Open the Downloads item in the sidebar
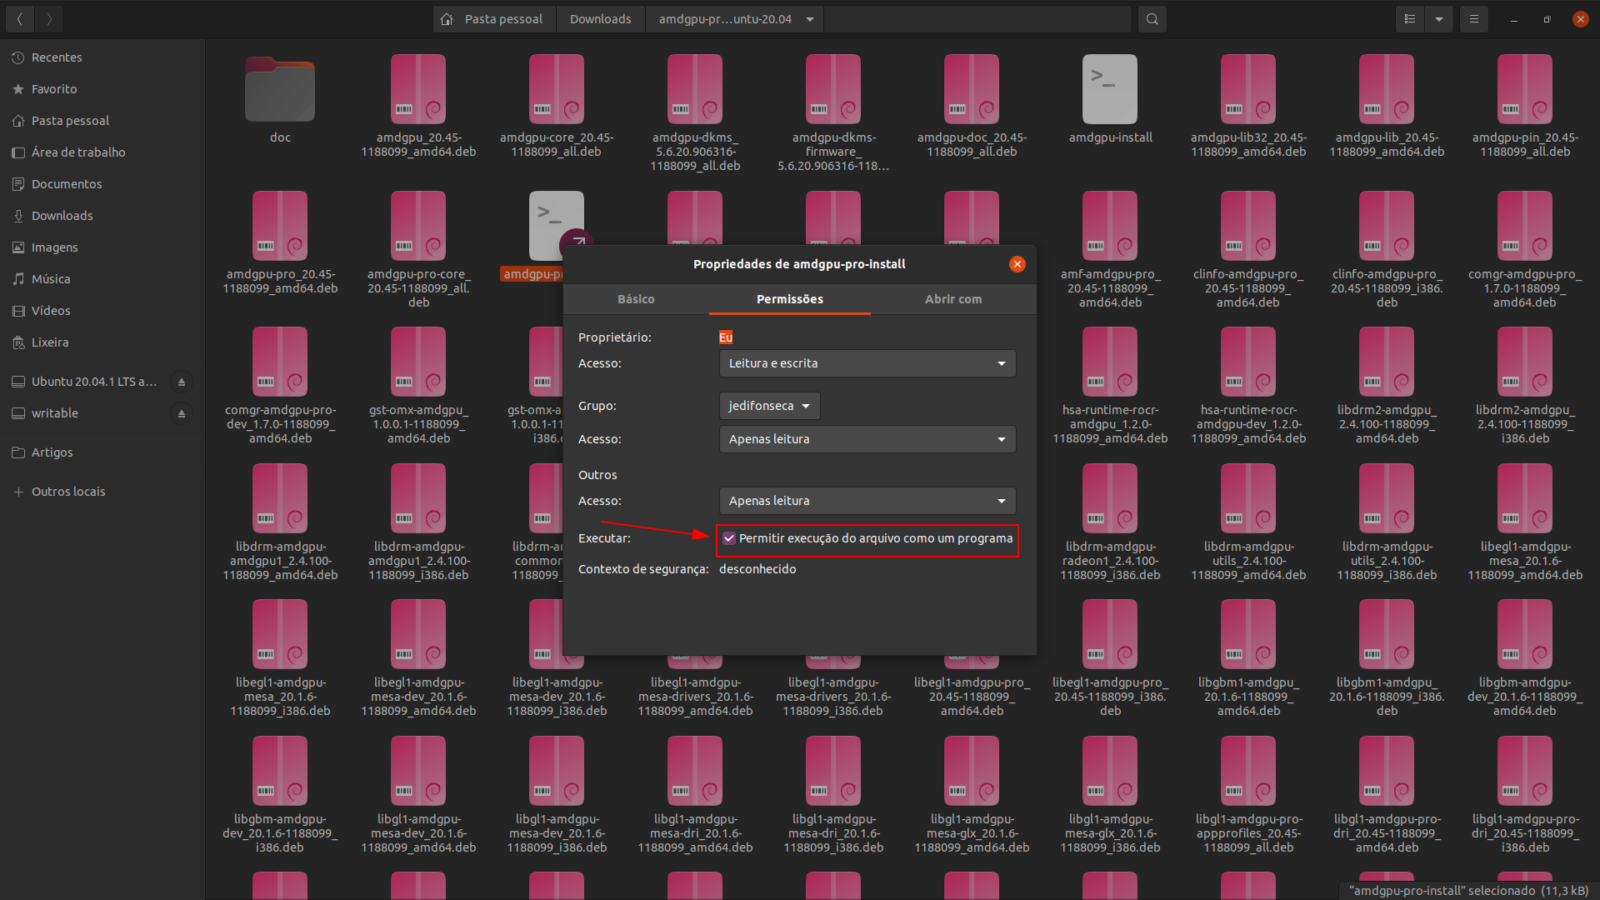This screenshot has height=900, width=1600. coord(64,215)
